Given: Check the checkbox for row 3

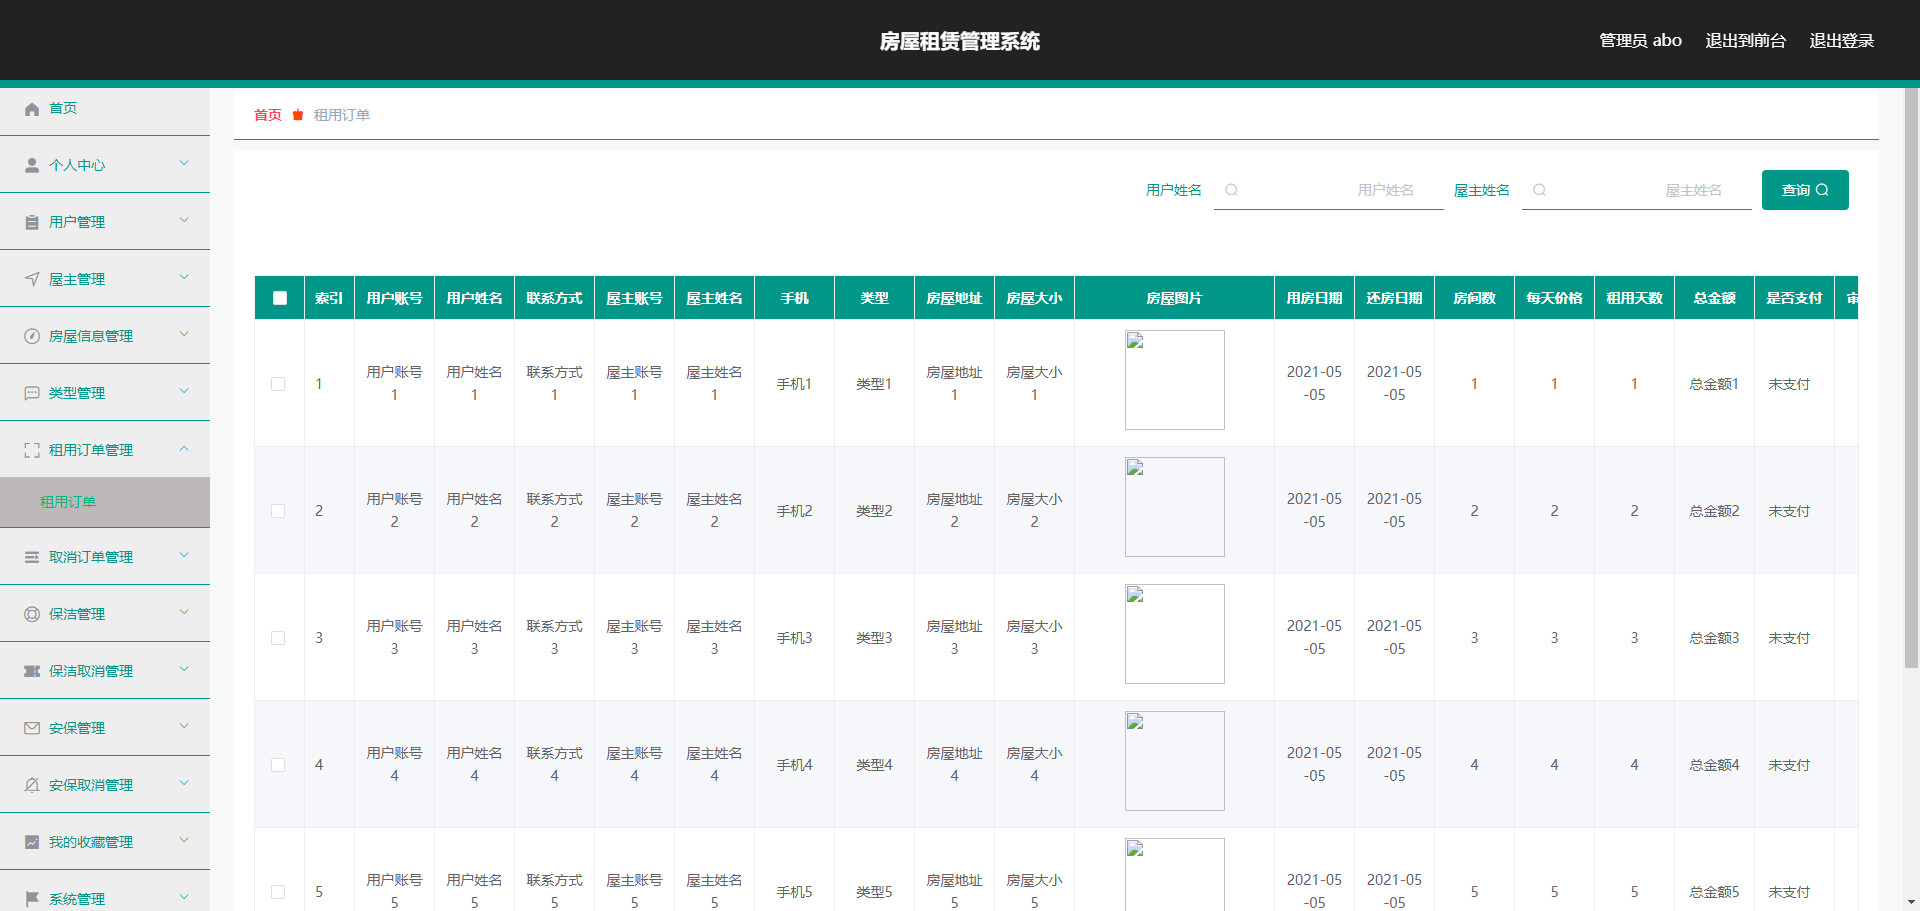Looking at the screenshot, I should pos(278,638).
